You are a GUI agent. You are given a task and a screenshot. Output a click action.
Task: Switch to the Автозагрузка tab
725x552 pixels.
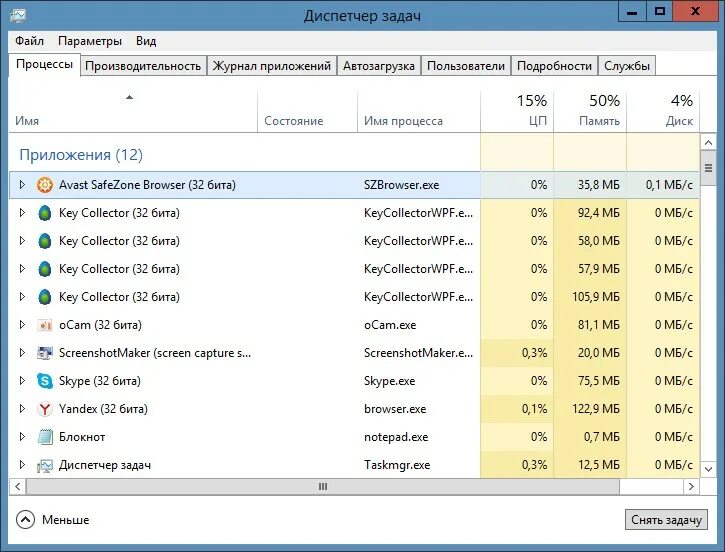(379, 66)
